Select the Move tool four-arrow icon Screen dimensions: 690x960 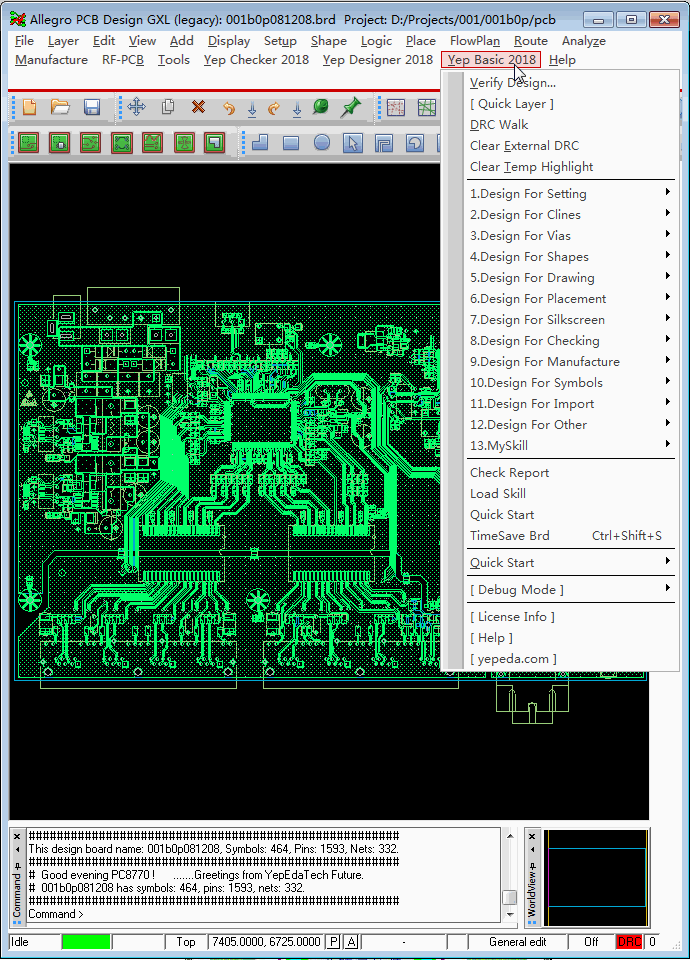(x=137, y=107)
